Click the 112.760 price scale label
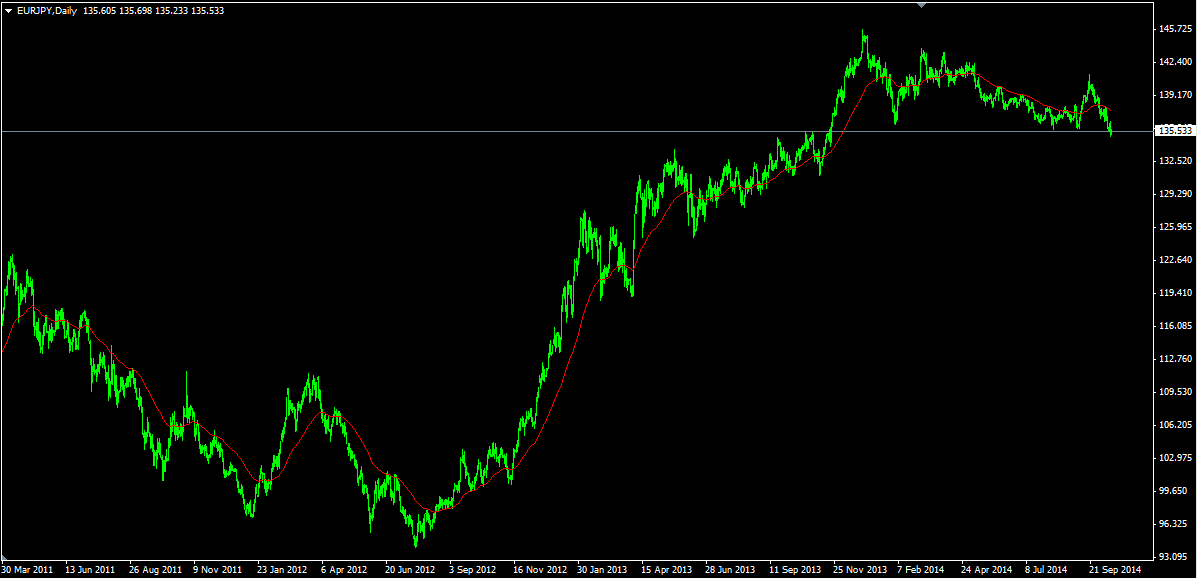This screenshot has height=578, width=1198. click(x=1177, y=359)
